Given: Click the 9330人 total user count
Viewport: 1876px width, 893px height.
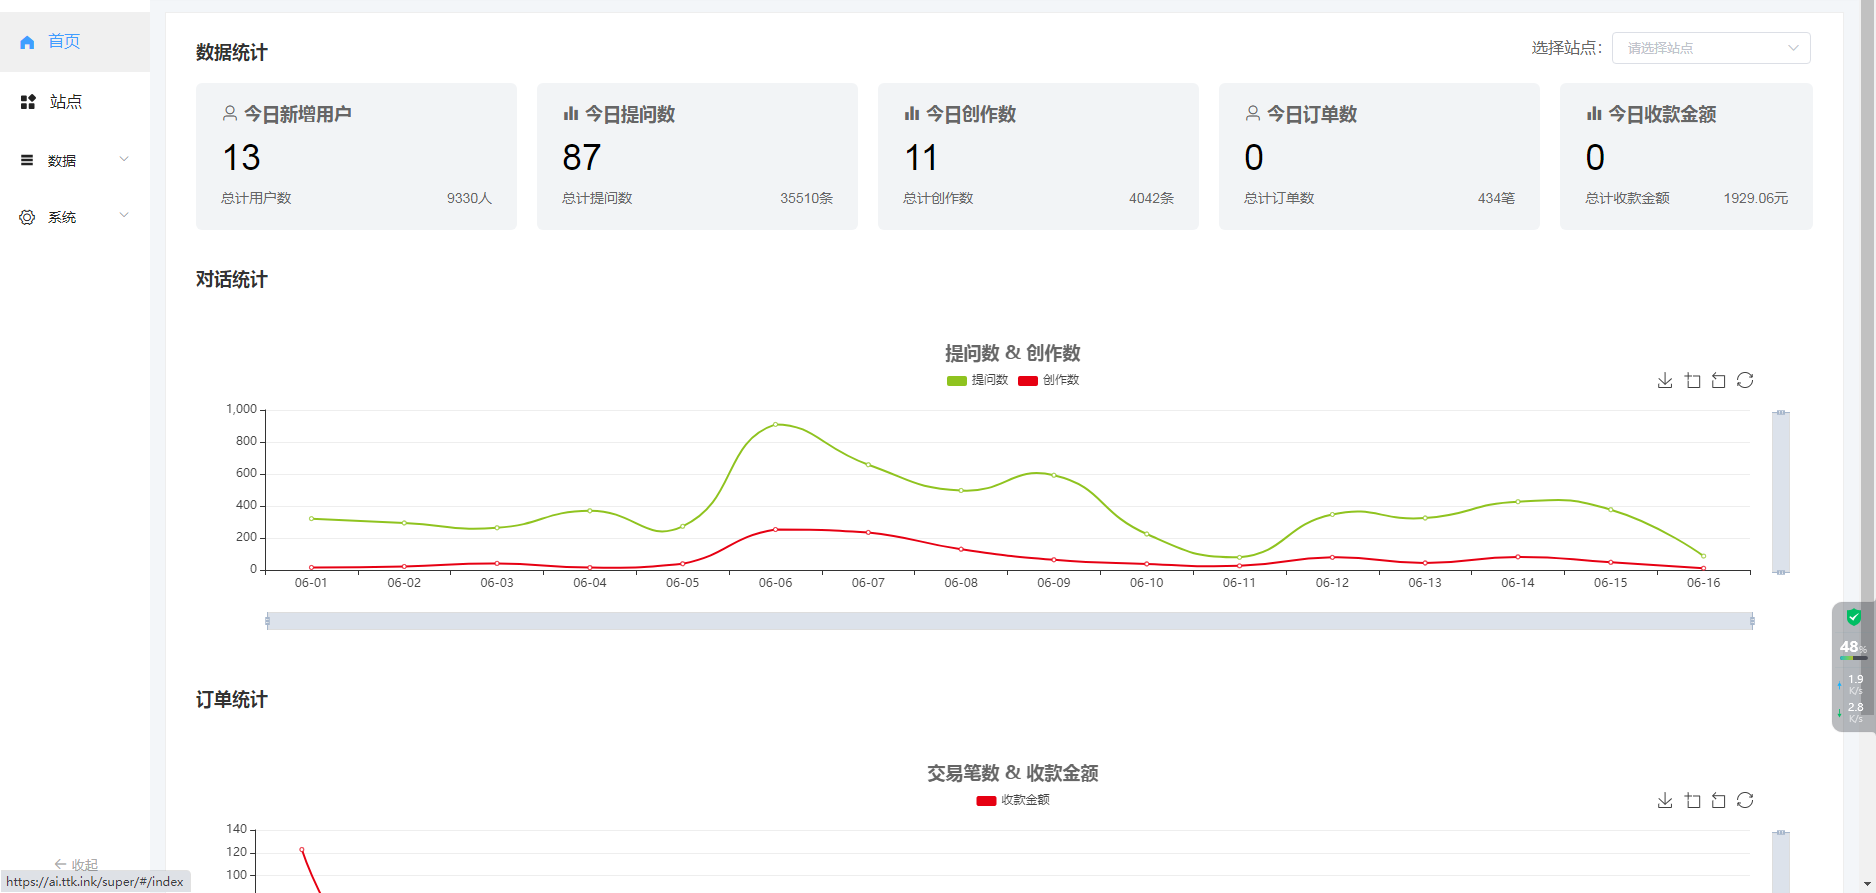Looking at the screenshot, I should click(x=469, y=198).
